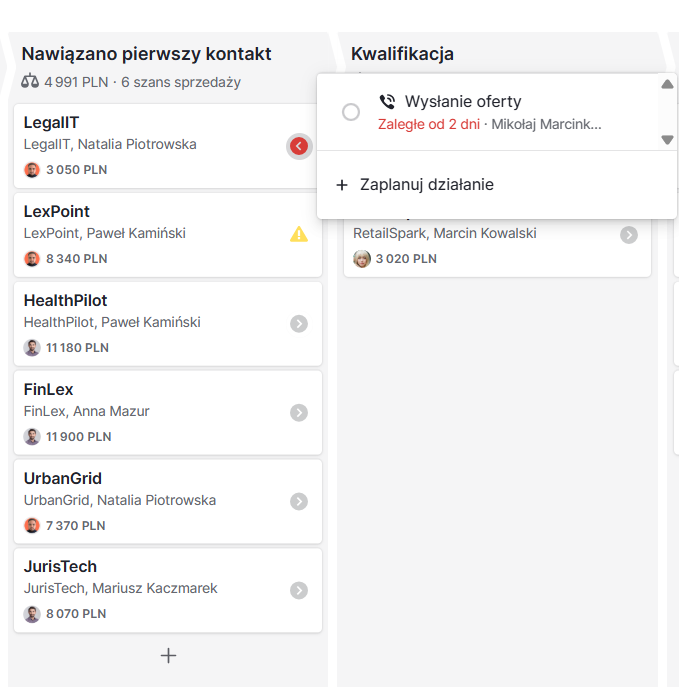Select the Kwalifikacja stage header
Viewport: 679px width, 687px height.
pyautogui.click(x=402, y=54)
